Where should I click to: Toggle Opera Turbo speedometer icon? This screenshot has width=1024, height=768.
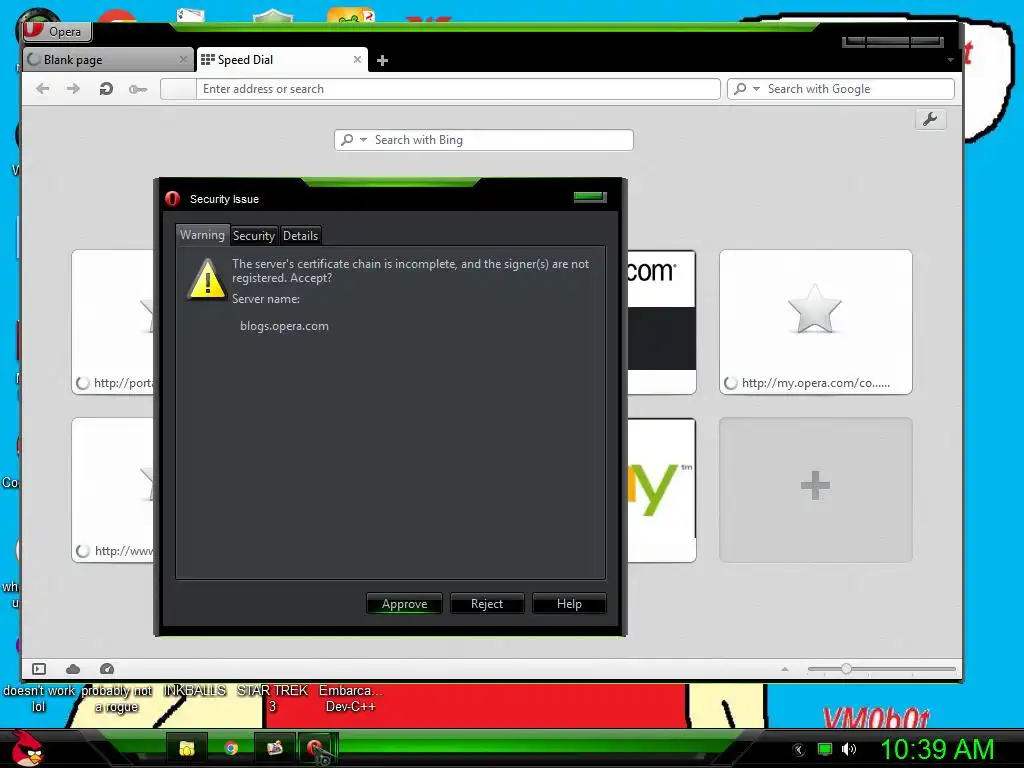pos(107,669)
